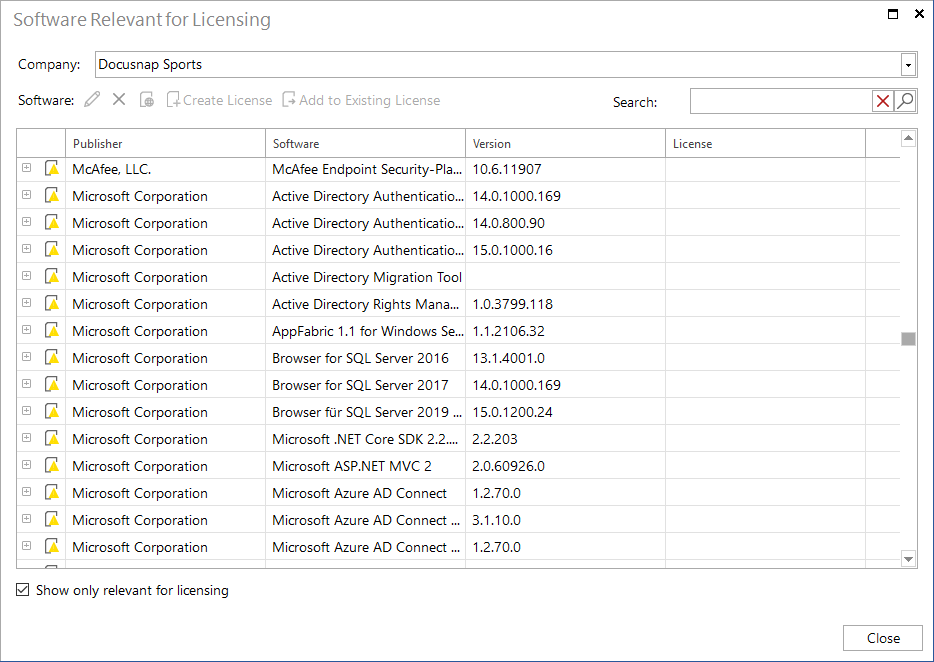
Task: Click the Close button
Action: [883, 638]
